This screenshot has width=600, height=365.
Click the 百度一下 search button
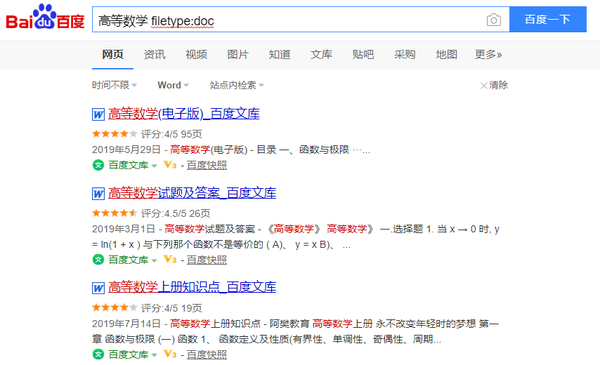tap(548, 19)
